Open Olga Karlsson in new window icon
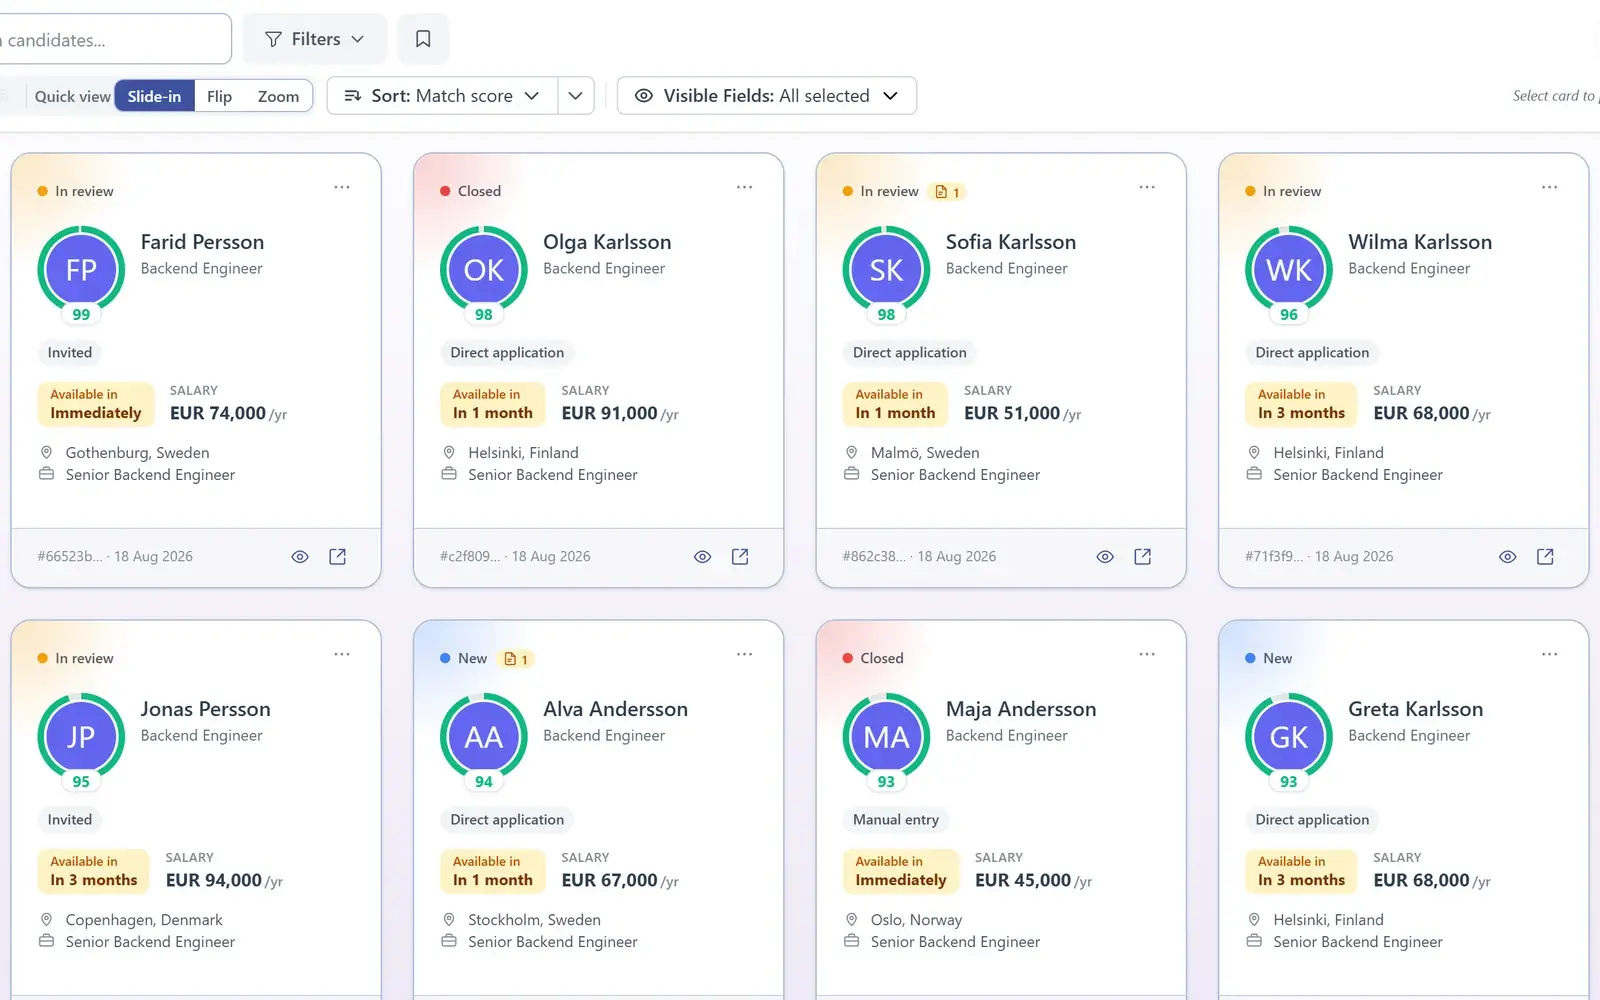 pyautogui.click(x=740, y=557)
